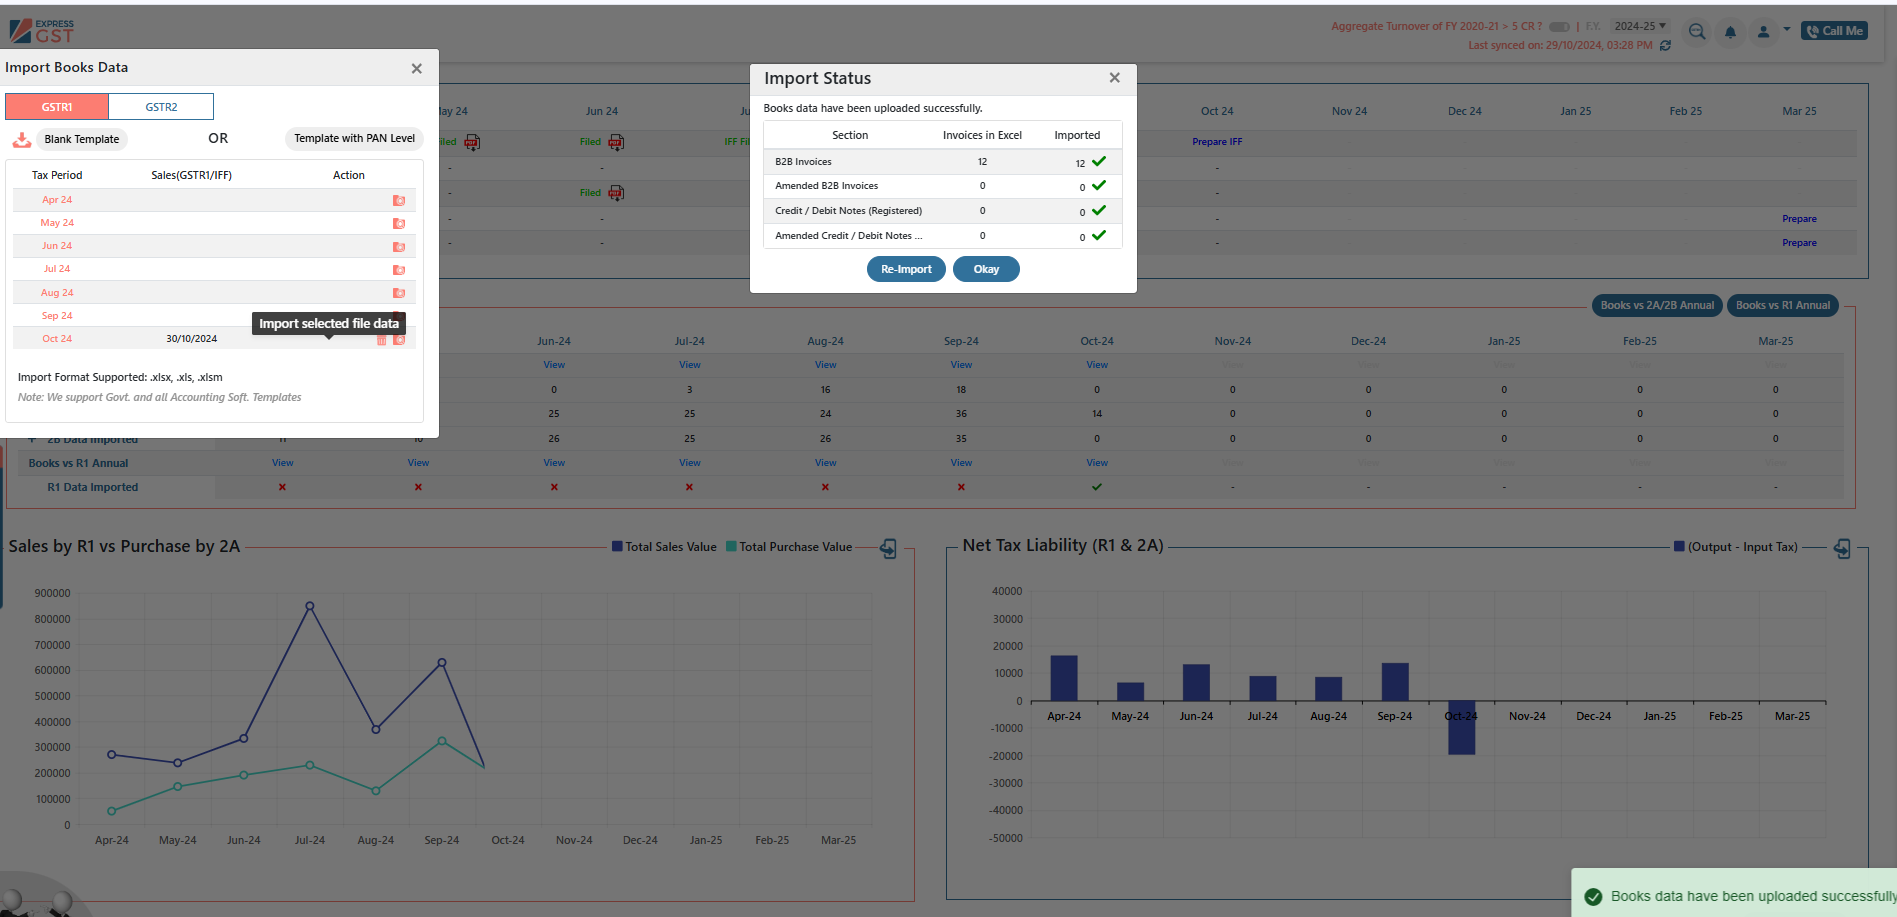Click the Oct-24 negative bar in Net Tax chart
Viewport: 1897px width, 917px height.
[x=1461, y=727]
